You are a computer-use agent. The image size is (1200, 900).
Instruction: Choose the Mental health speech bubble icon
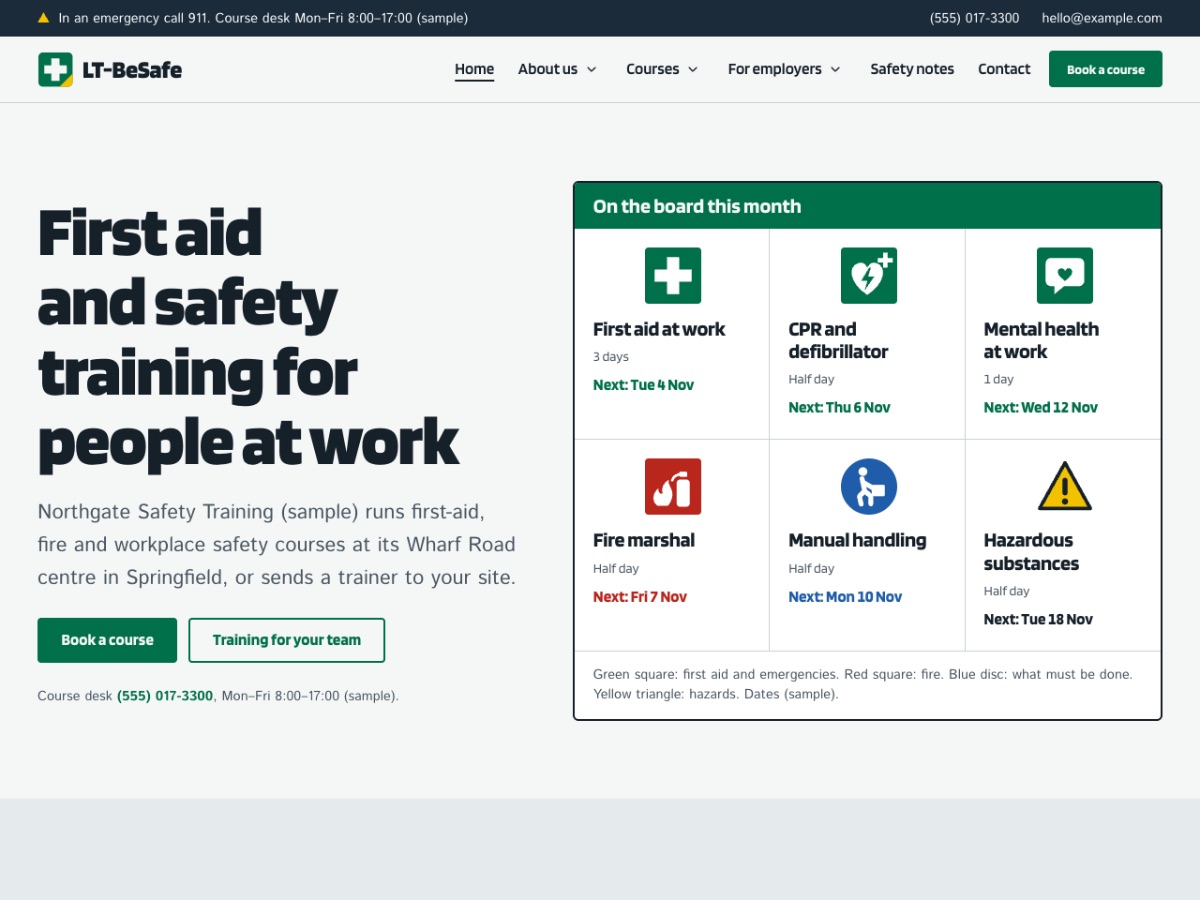1065,276
